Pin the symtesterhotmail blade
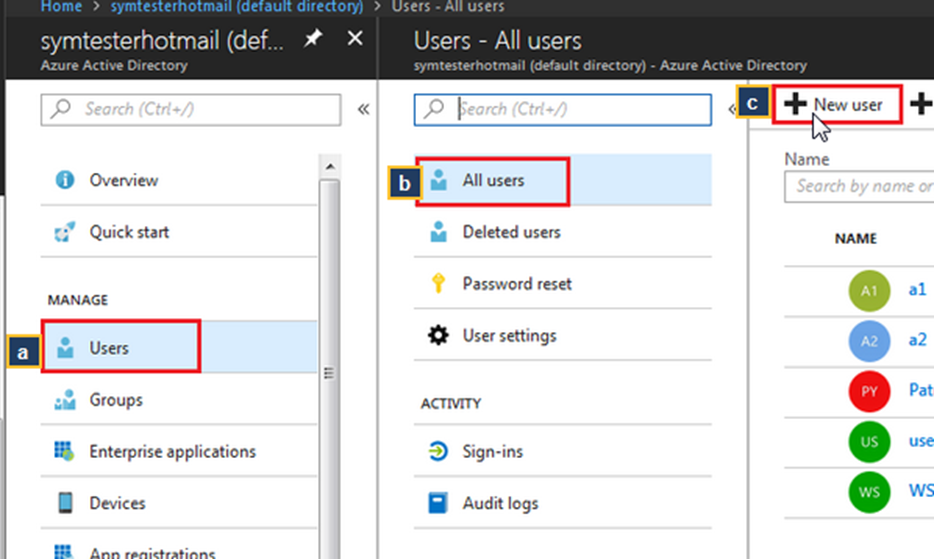 (x=313, y=40)
